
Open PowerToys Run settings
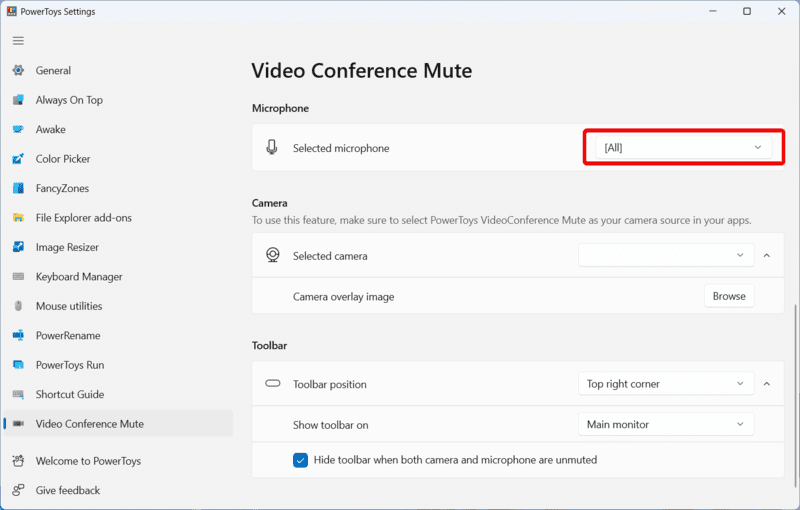point(118,365)
